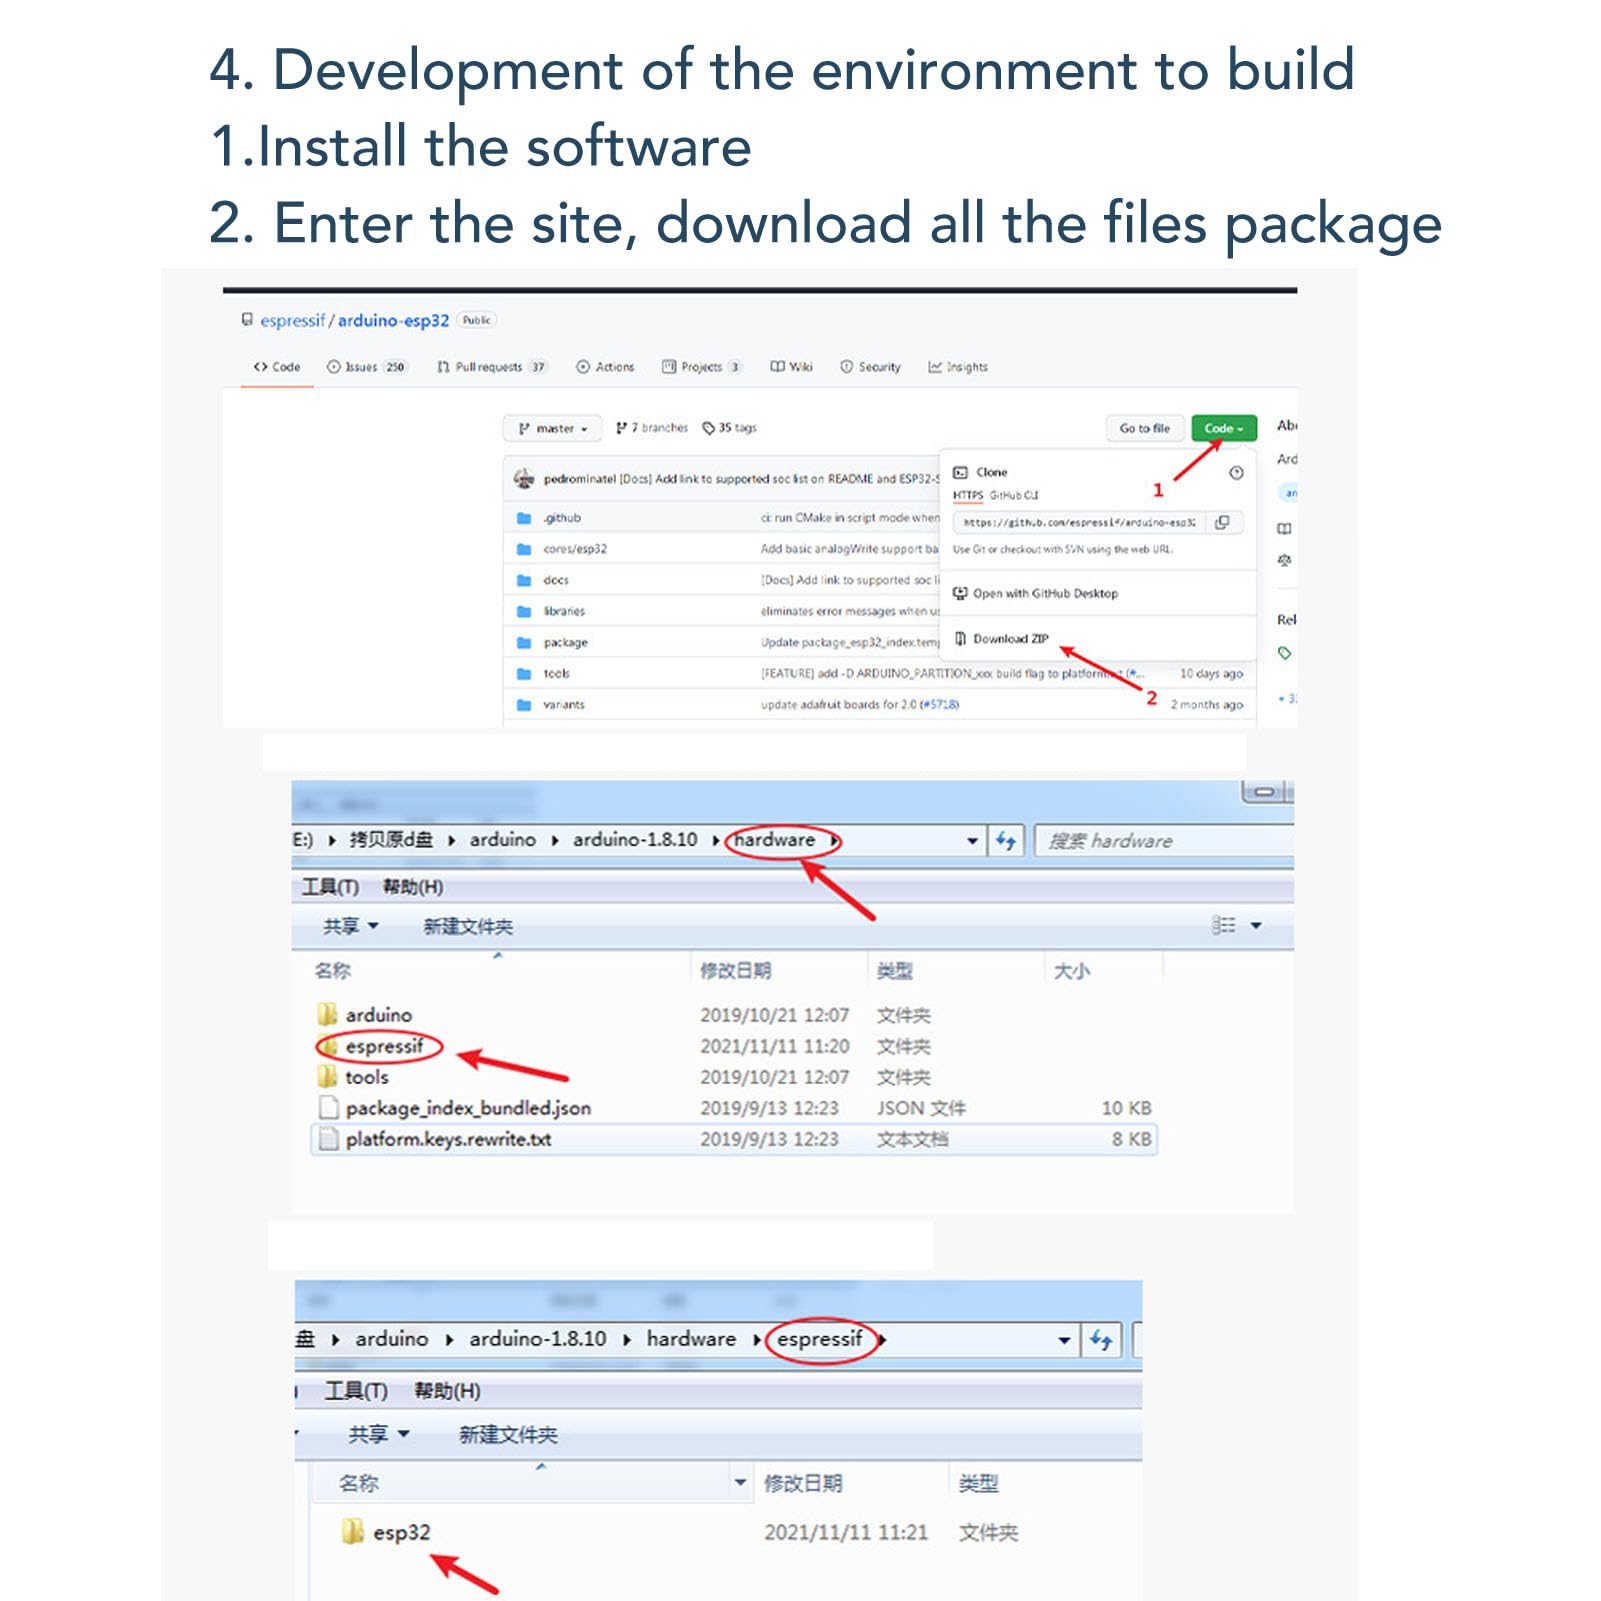
Task: Click arduino-1.8.10 in hardware window breadcrumb
Action: point(635,840)
